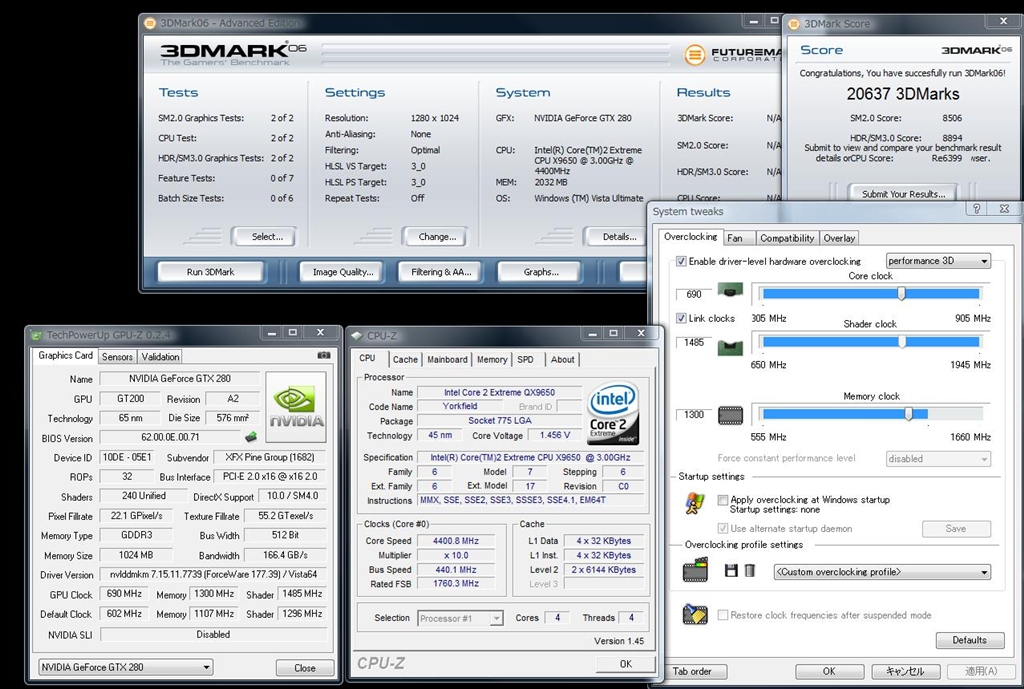Expand the Custom overclocking profile dropdown

(x=882, y=572)
